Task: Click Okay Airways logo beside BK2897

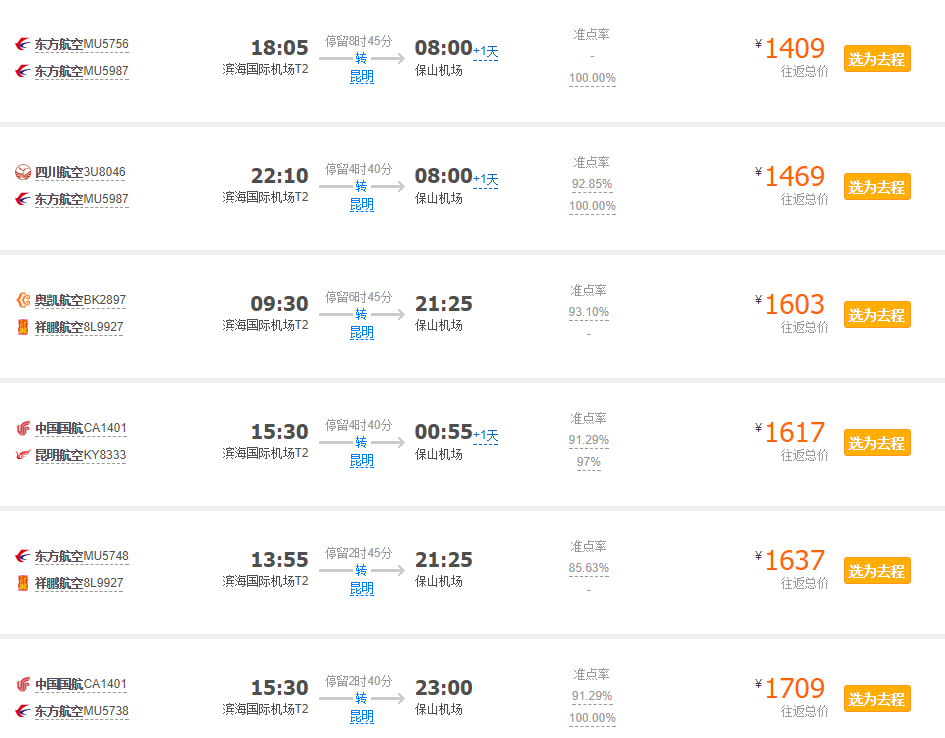Action: tap(23, 300)
